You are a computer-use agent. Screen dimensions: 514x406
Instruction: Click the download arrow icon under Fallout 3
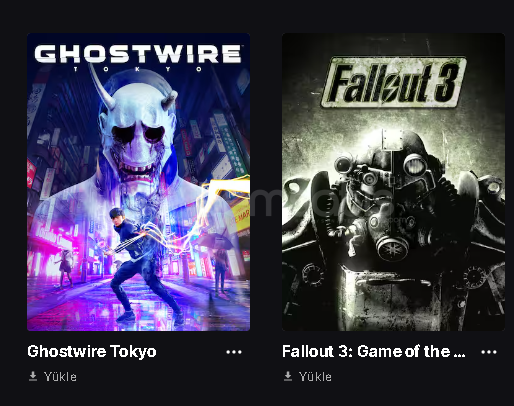click(x=288, y=376)
